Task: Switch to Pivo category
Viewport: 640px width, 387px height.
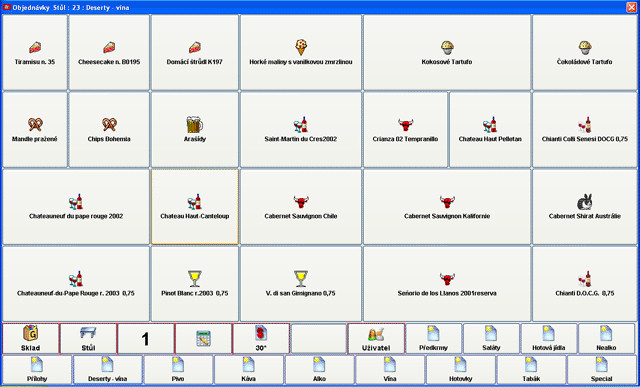Action: coord(178,369)
